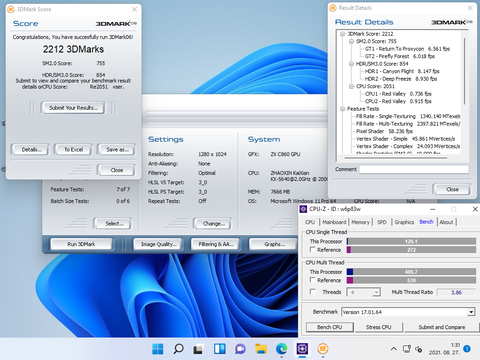
Task: Open Filtering & AA options
Action: click(215, 244)
